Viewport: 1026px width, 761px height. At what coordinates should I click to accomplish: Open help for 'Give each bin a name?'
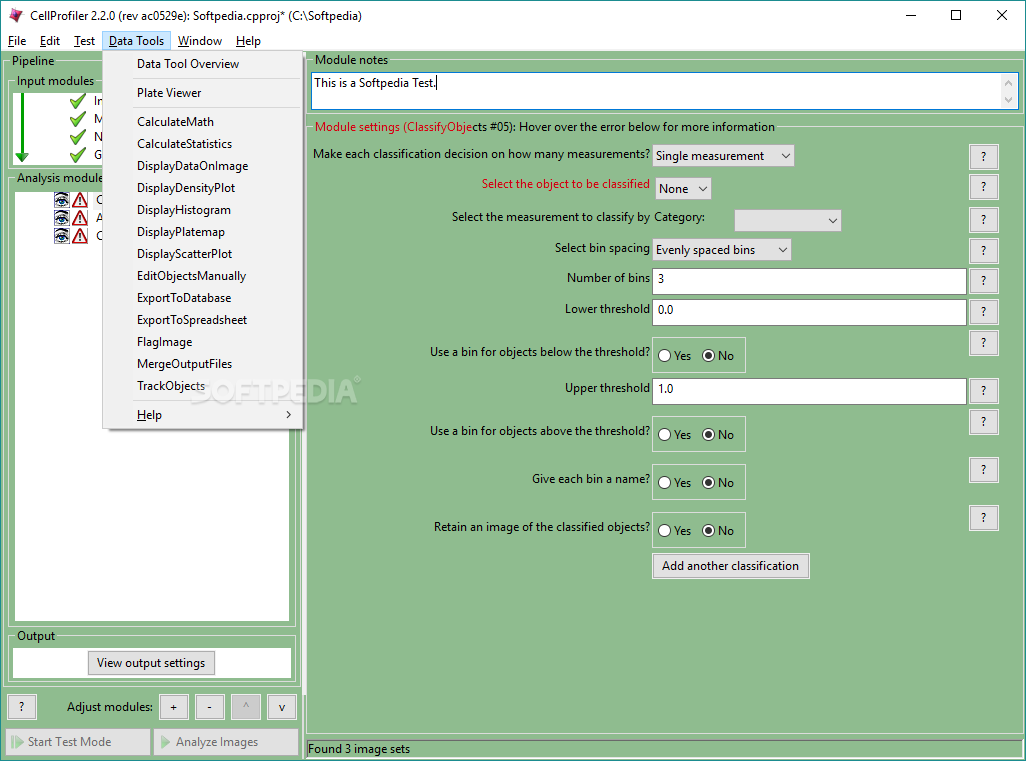[x=983, y=470]
